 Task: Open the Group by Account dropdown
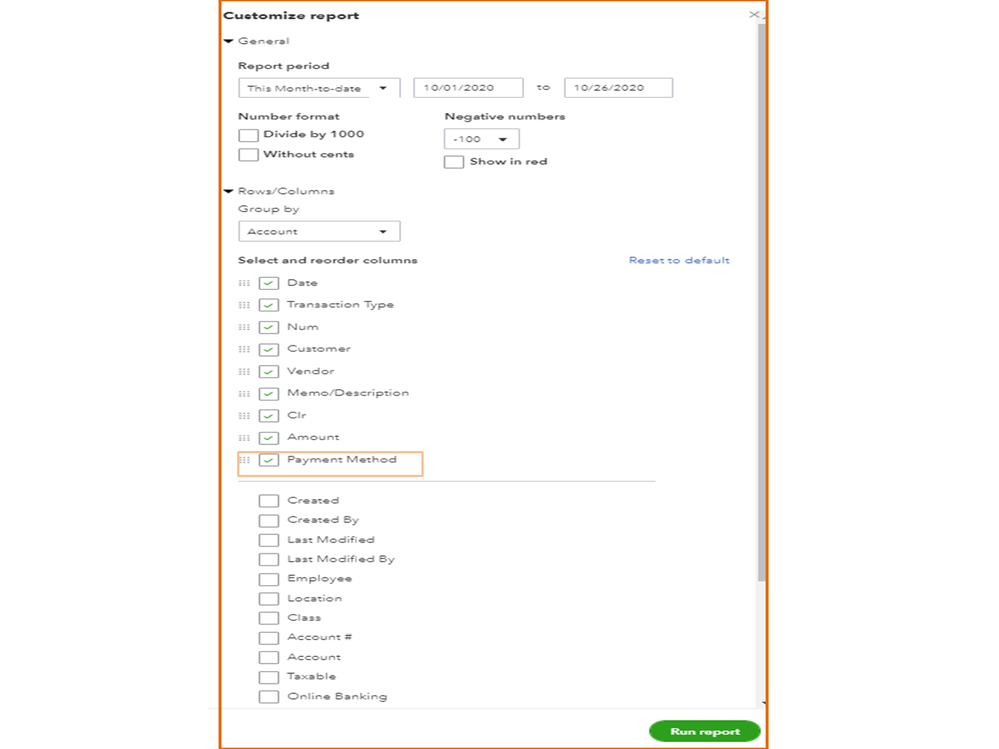pyautogui.click(x=318, y=232)
